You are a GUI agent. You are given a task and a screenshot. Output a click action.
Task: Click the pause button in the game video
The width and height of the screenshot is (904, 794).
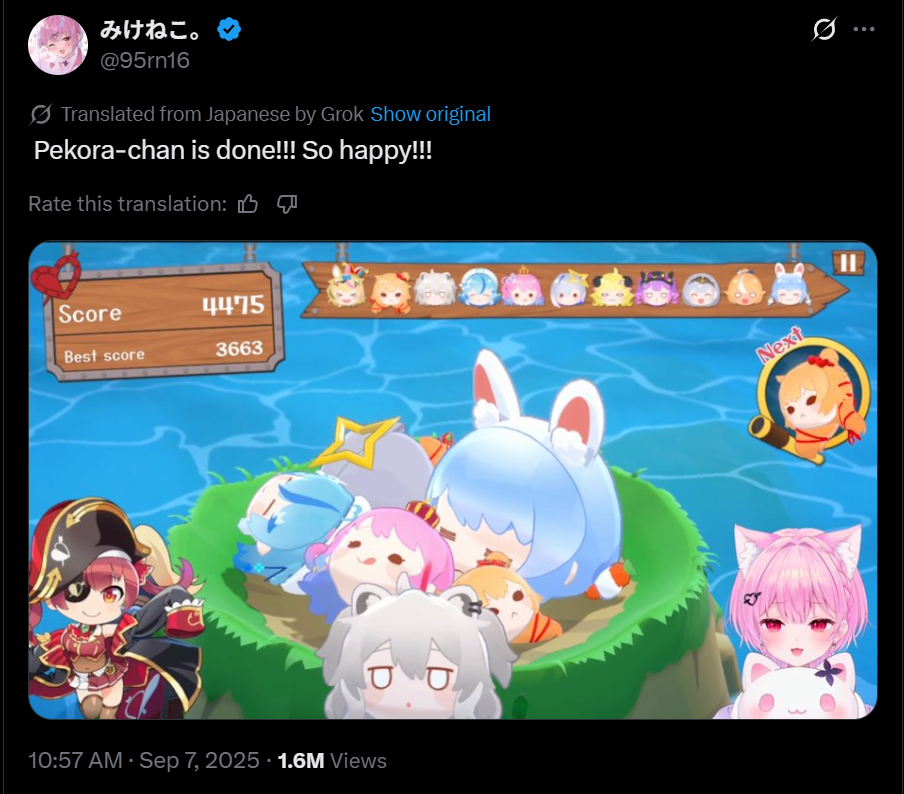pyautogui.click(x=848, y=263)
